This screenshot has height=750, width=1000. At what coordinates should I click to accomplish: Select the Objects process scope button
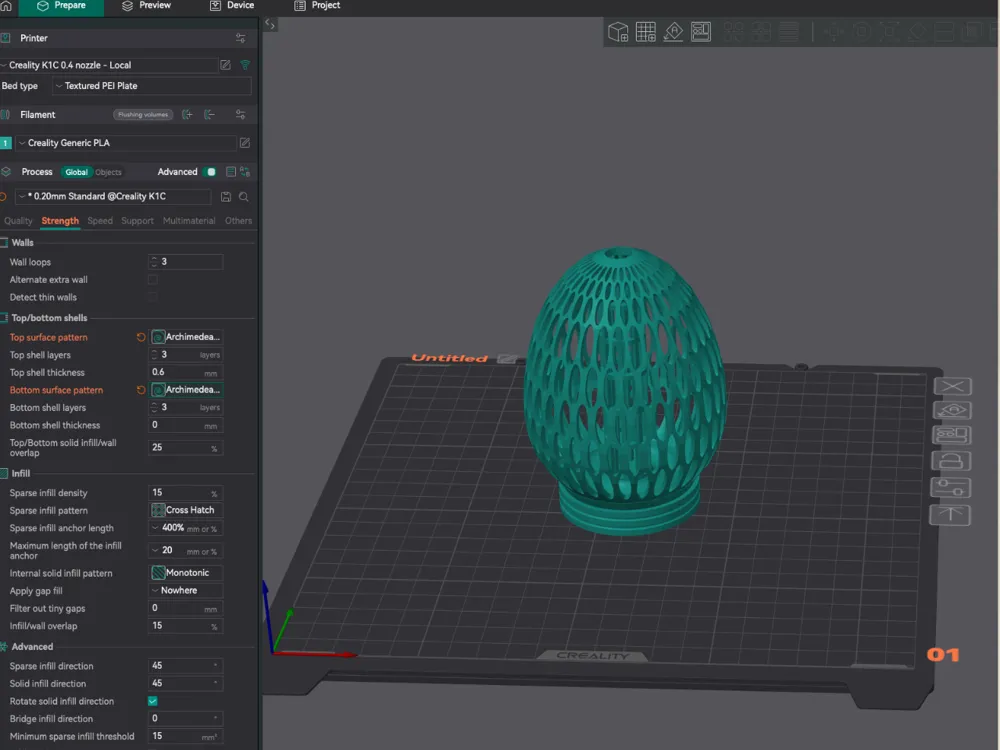tap(108, 172)
